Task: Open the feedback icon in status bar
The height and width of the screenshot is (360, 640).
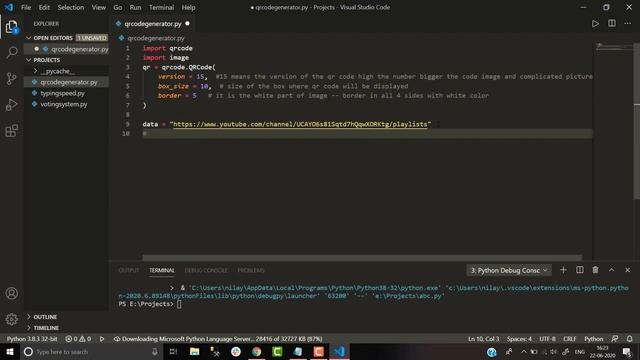Action: click(x=614, y=339)
